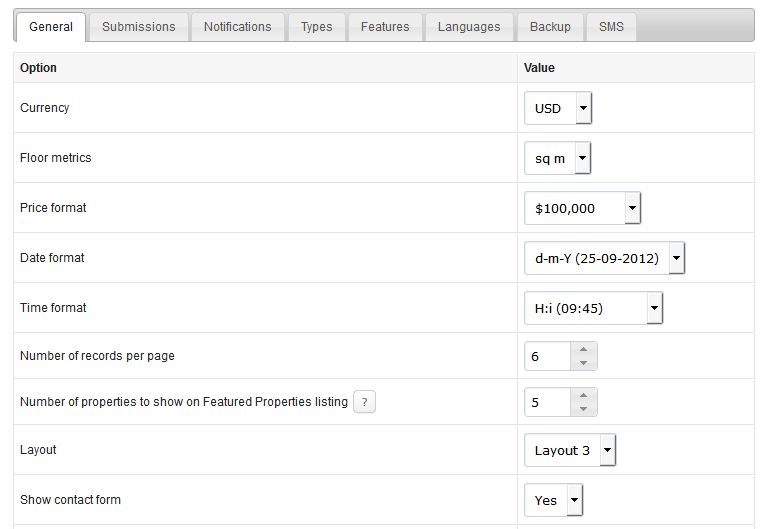Screen dimensions: 763x529
Task: Expand the Price format dropdown
Action: (x=582, y=208)
